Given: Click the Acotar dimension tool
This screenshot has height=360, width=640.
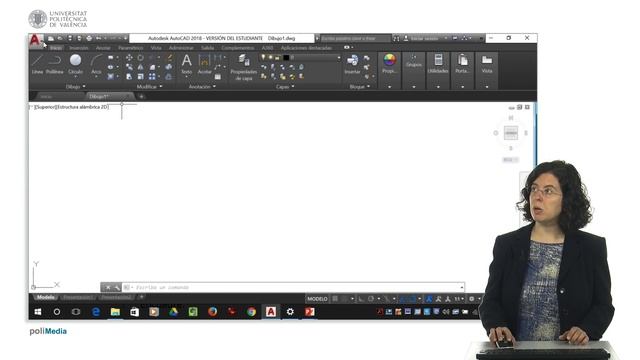Looking at the screenshot, I should click(204, 64).
